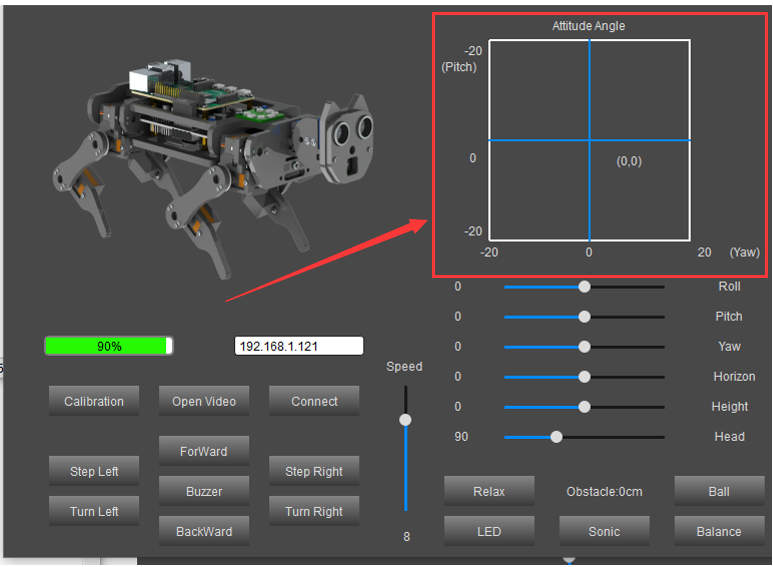Activate Sonic distance measurement

coord(604,531)
